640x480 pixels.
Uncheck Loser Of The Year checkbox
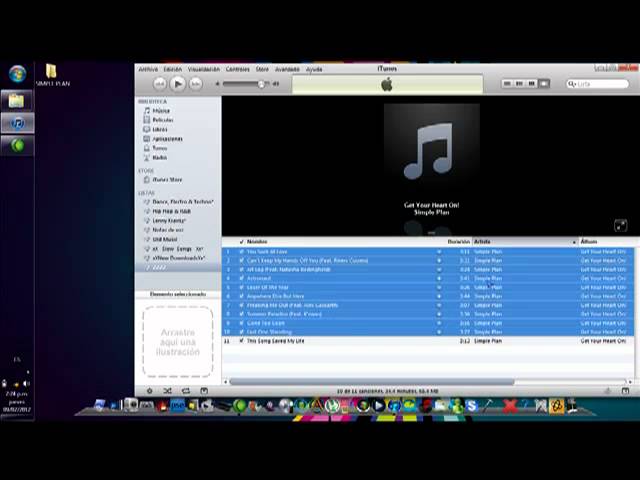[x=242, y=287]
